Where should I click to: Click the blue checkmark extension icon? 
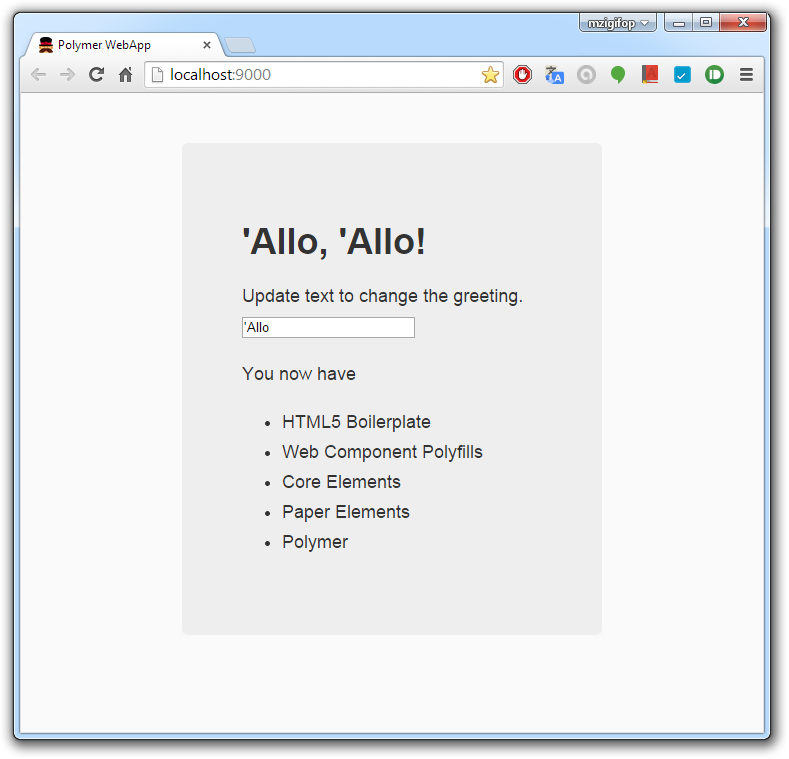tap(682, 75)
